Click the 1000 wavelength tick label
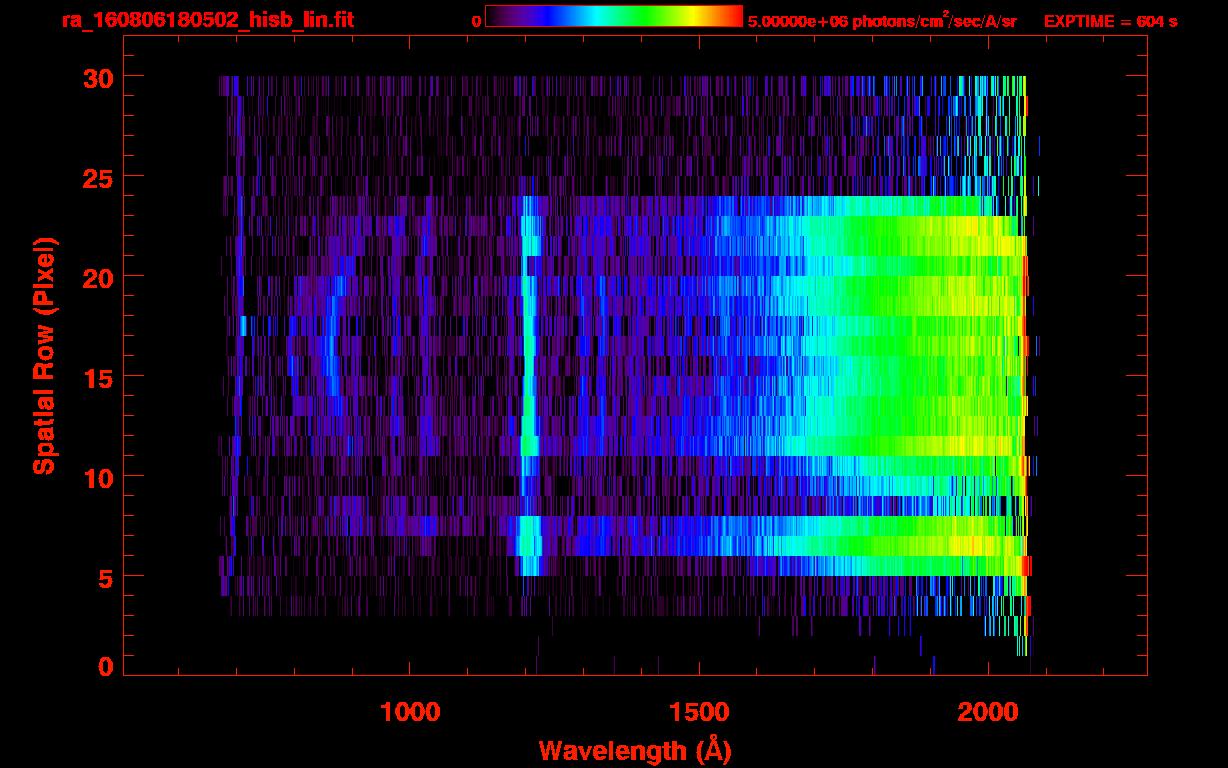Image resolution: width=1228 pixels, height=768 pixels. pos(410,712)
